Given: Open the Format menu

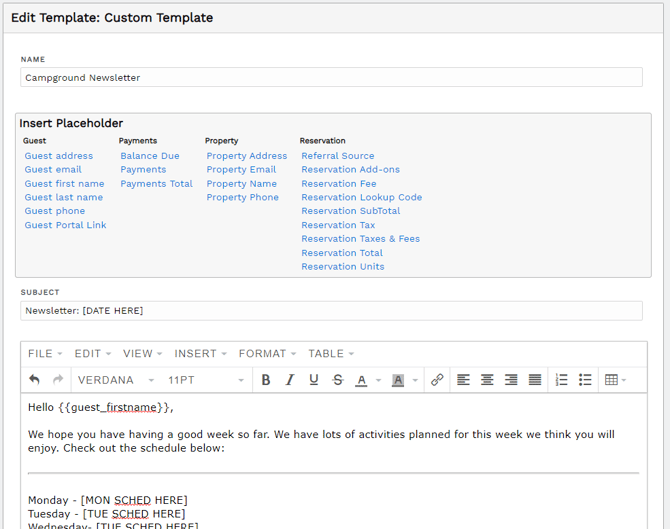Looking at the screenshot, I should 267,353.
